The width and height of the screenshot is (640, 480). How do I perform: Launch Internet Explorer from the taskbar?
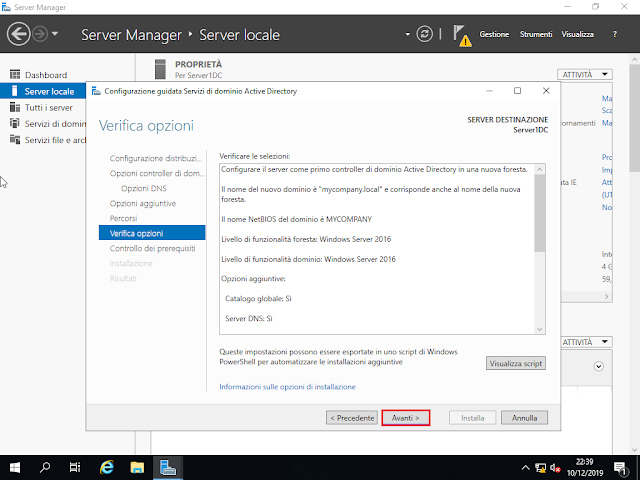[107, 467]
